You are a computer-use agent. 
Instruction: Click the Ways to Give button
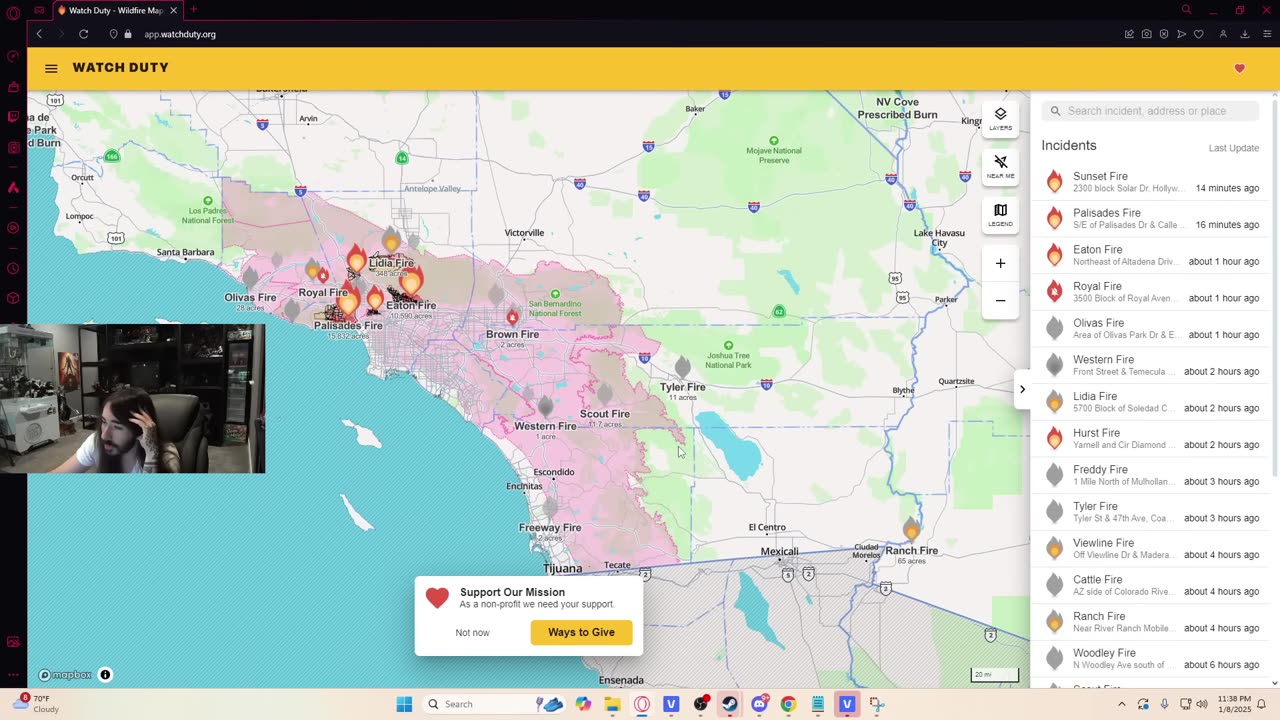[x=581, y=632]
